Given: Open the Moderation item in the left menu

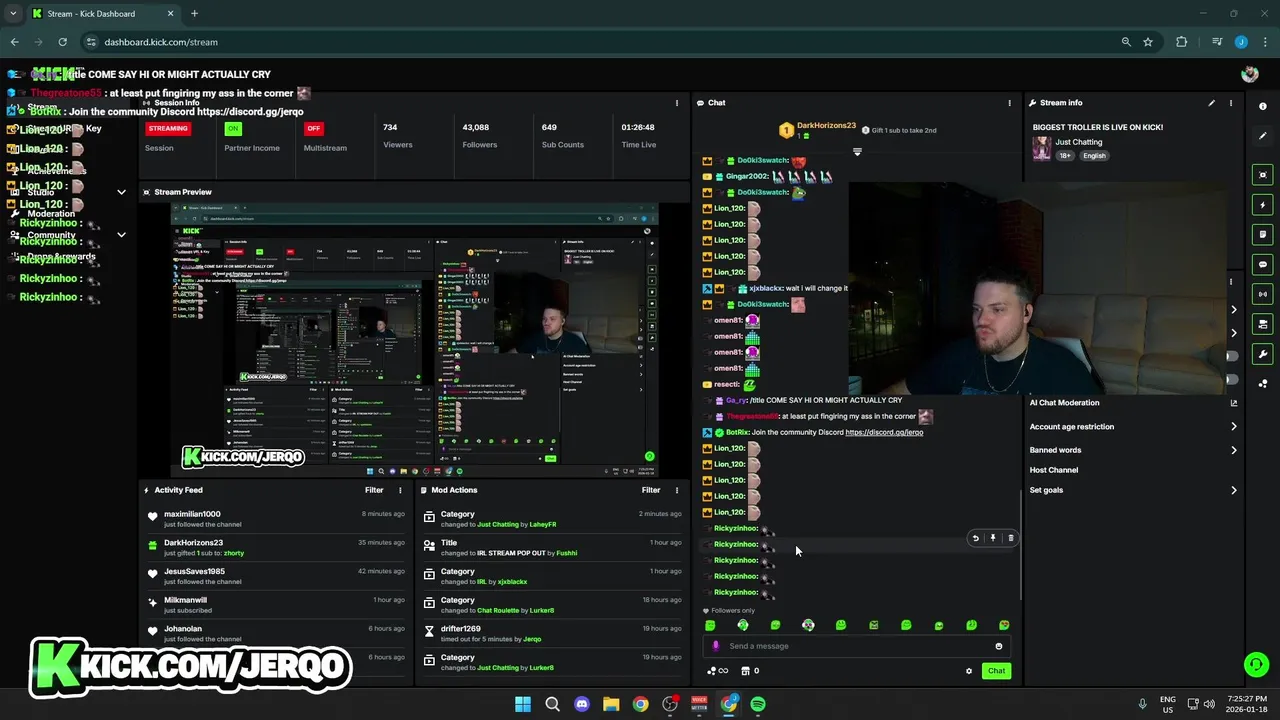Looking at the screenshot, I should 51,214.
